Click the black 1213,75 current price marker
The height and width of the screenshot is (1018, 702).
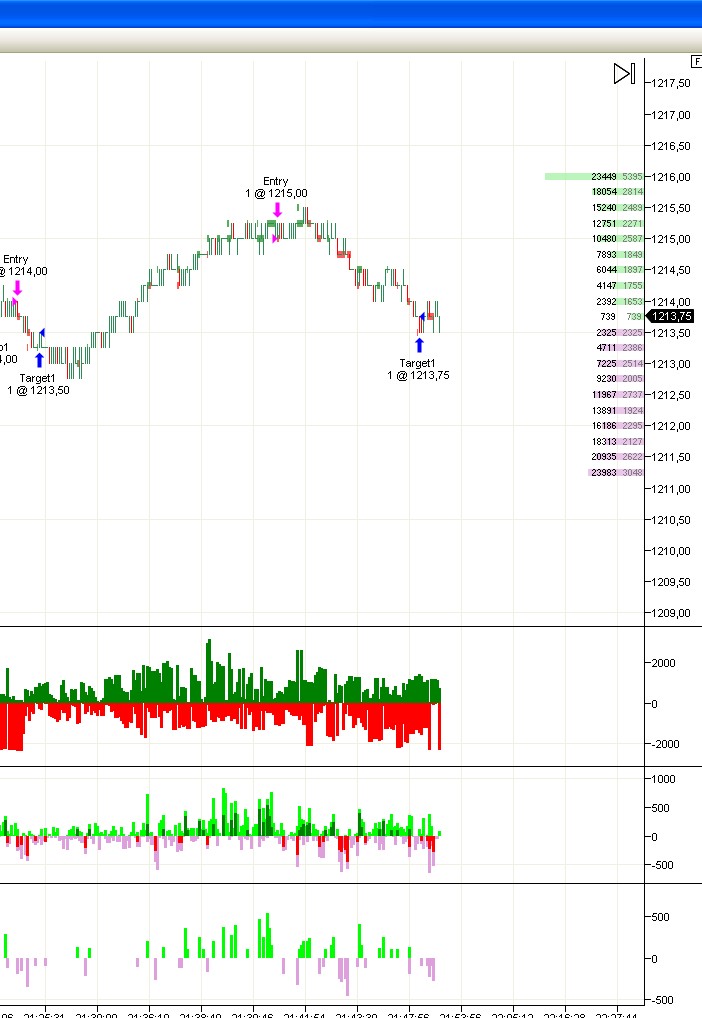pos(671,316)
